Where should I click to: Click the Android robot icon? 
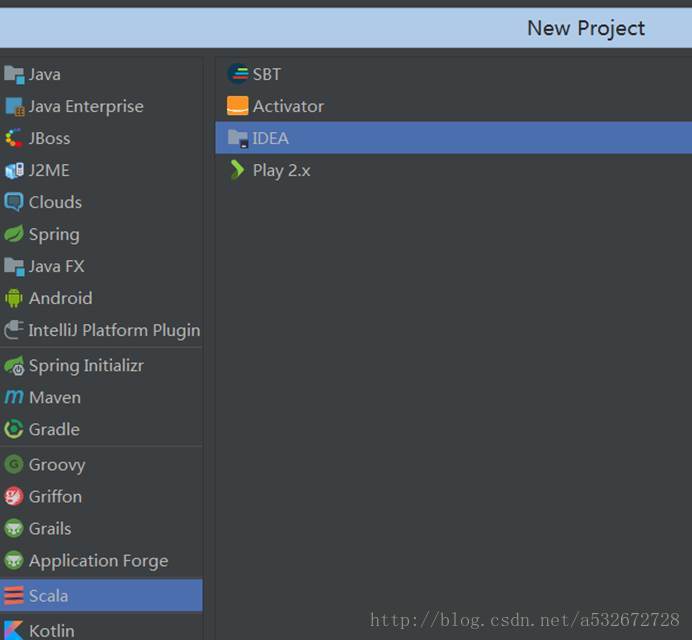(14, 298)
